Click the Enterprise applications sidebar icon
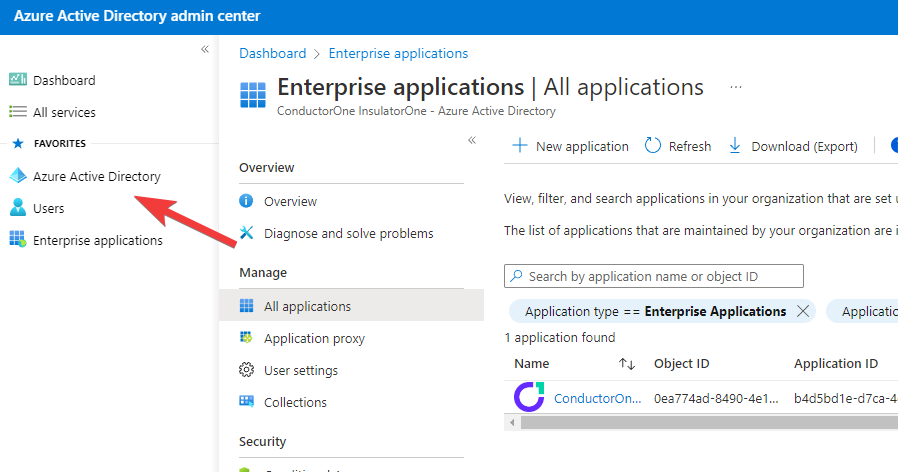The image size is (898, 472). point(18,240)
